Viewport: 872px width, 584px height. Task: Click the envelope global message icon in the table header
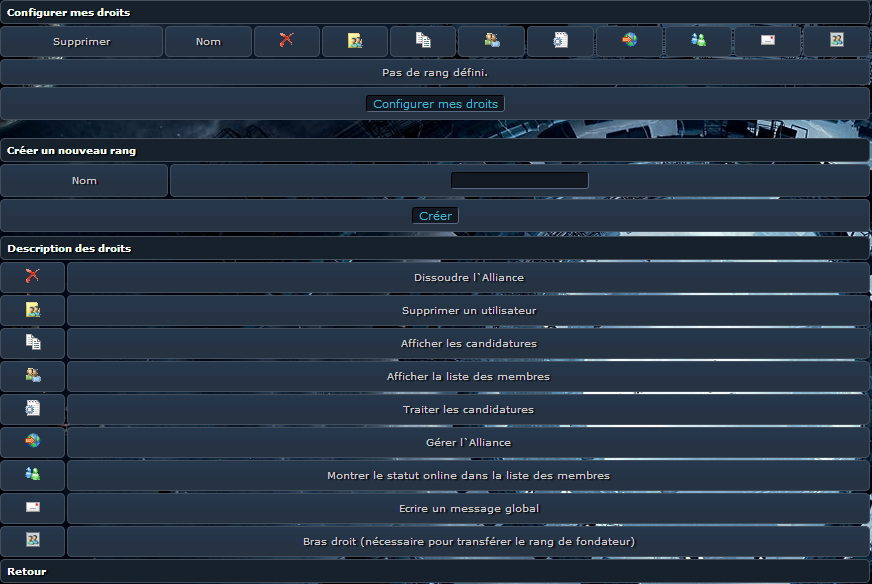point(767,41)
